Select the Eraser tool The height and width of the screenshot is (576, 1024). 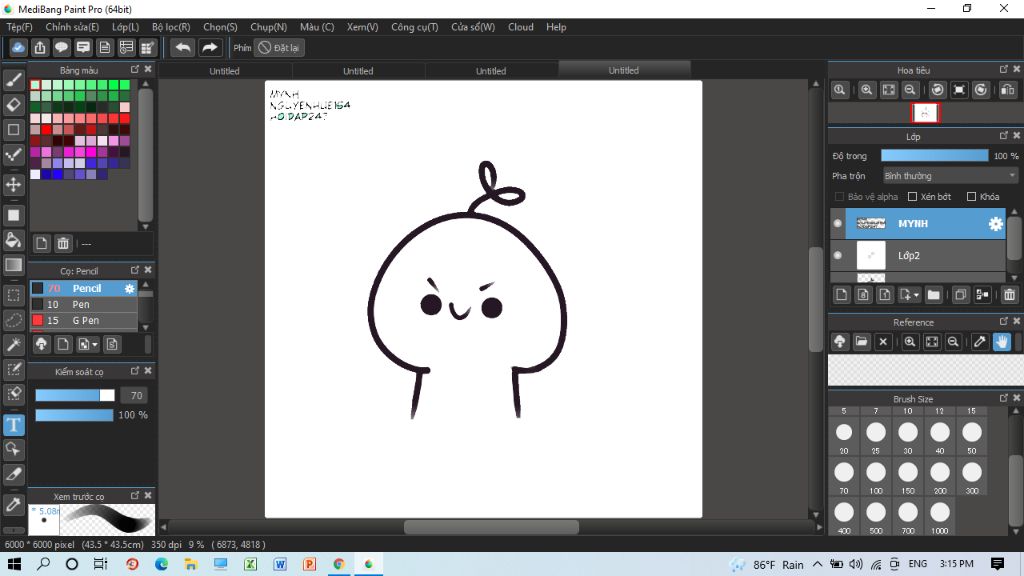pos(13,104)
